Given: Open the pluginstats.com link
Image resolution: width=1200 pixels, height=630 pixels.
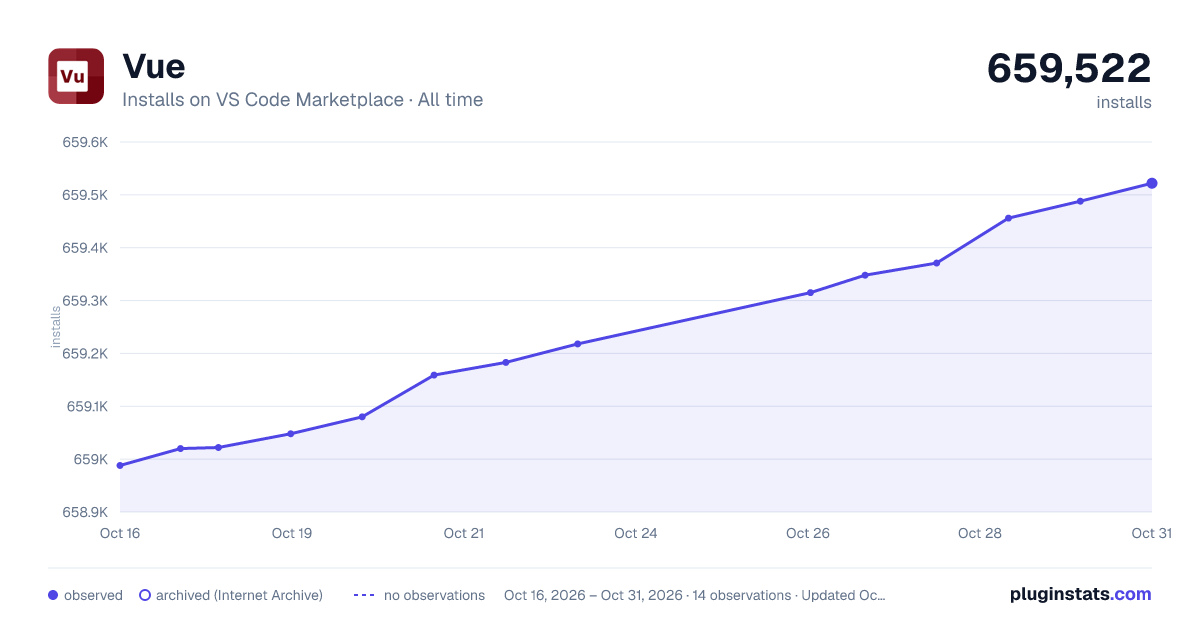Looking at the screenshot, I should point(1080,594).
